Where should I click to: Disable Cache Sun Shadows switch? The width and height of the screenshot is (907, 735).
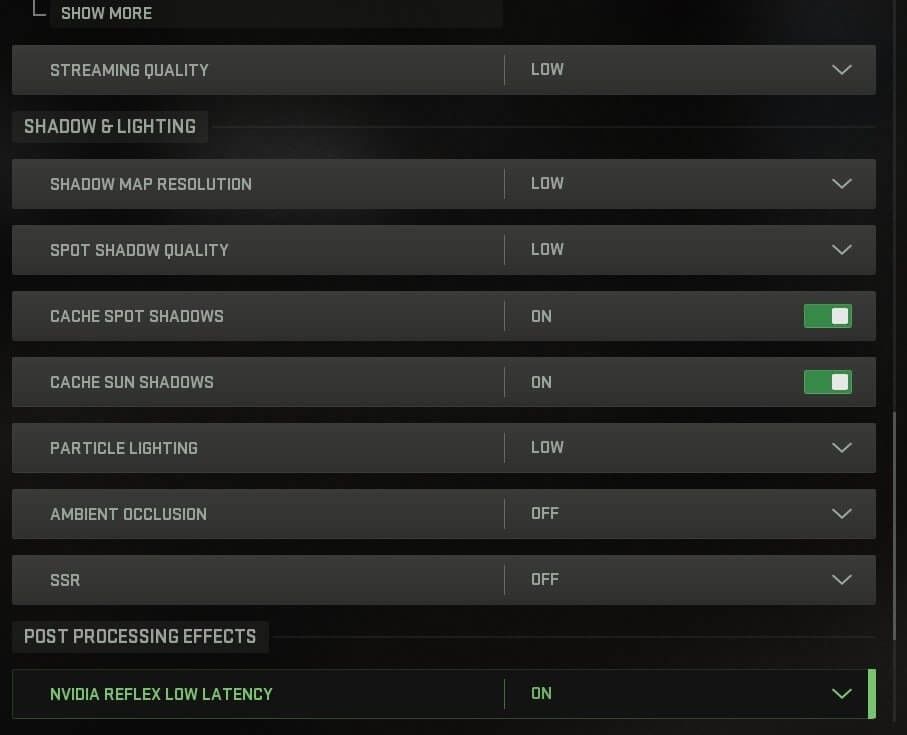click(827, 382)
